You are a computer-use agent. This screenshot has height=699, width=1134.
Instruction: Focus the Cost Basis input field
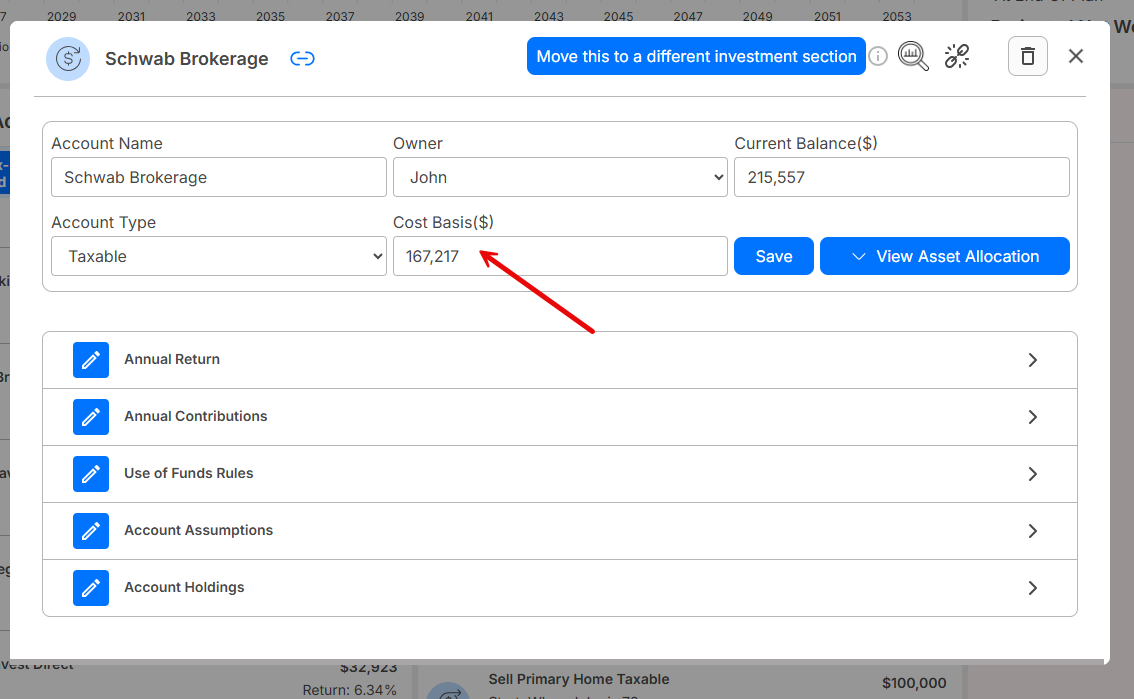(x=560, y=256)
